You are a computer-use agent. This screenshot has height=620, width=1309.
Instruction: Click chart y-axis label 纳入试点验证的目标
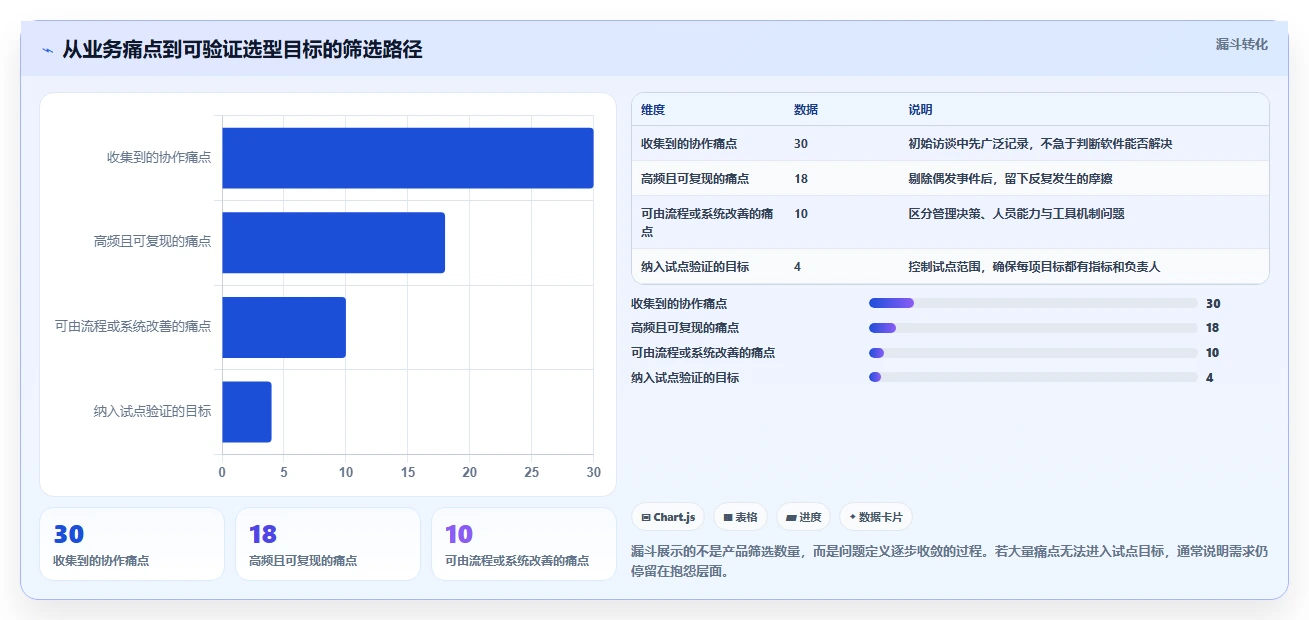coord(153,411)
